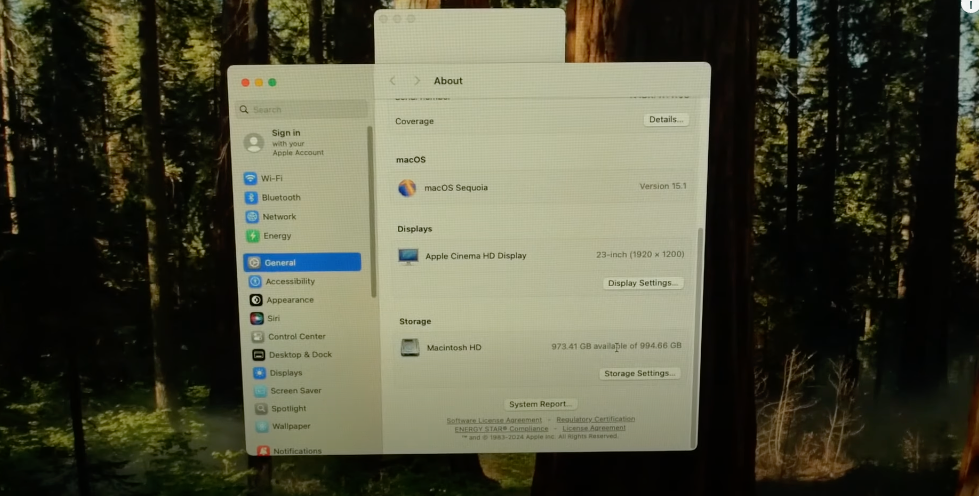Click the Accessibility icon in sidebar
This screenshot has width=979, height=496.
coord(255,281)
